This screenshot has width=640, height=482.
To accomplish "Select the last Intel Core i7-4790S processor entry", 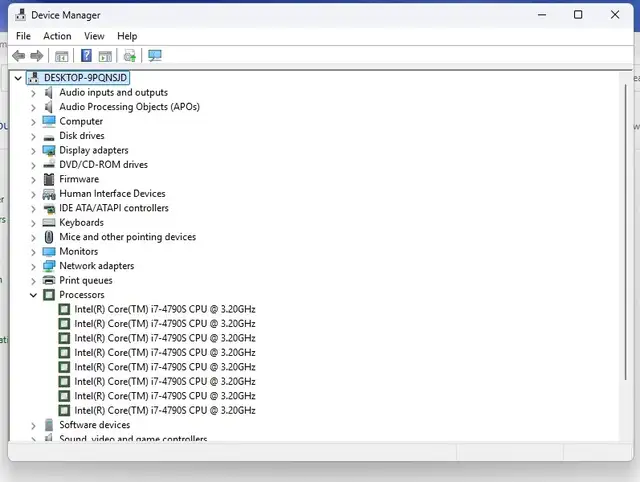I will [x=165, y=410].
